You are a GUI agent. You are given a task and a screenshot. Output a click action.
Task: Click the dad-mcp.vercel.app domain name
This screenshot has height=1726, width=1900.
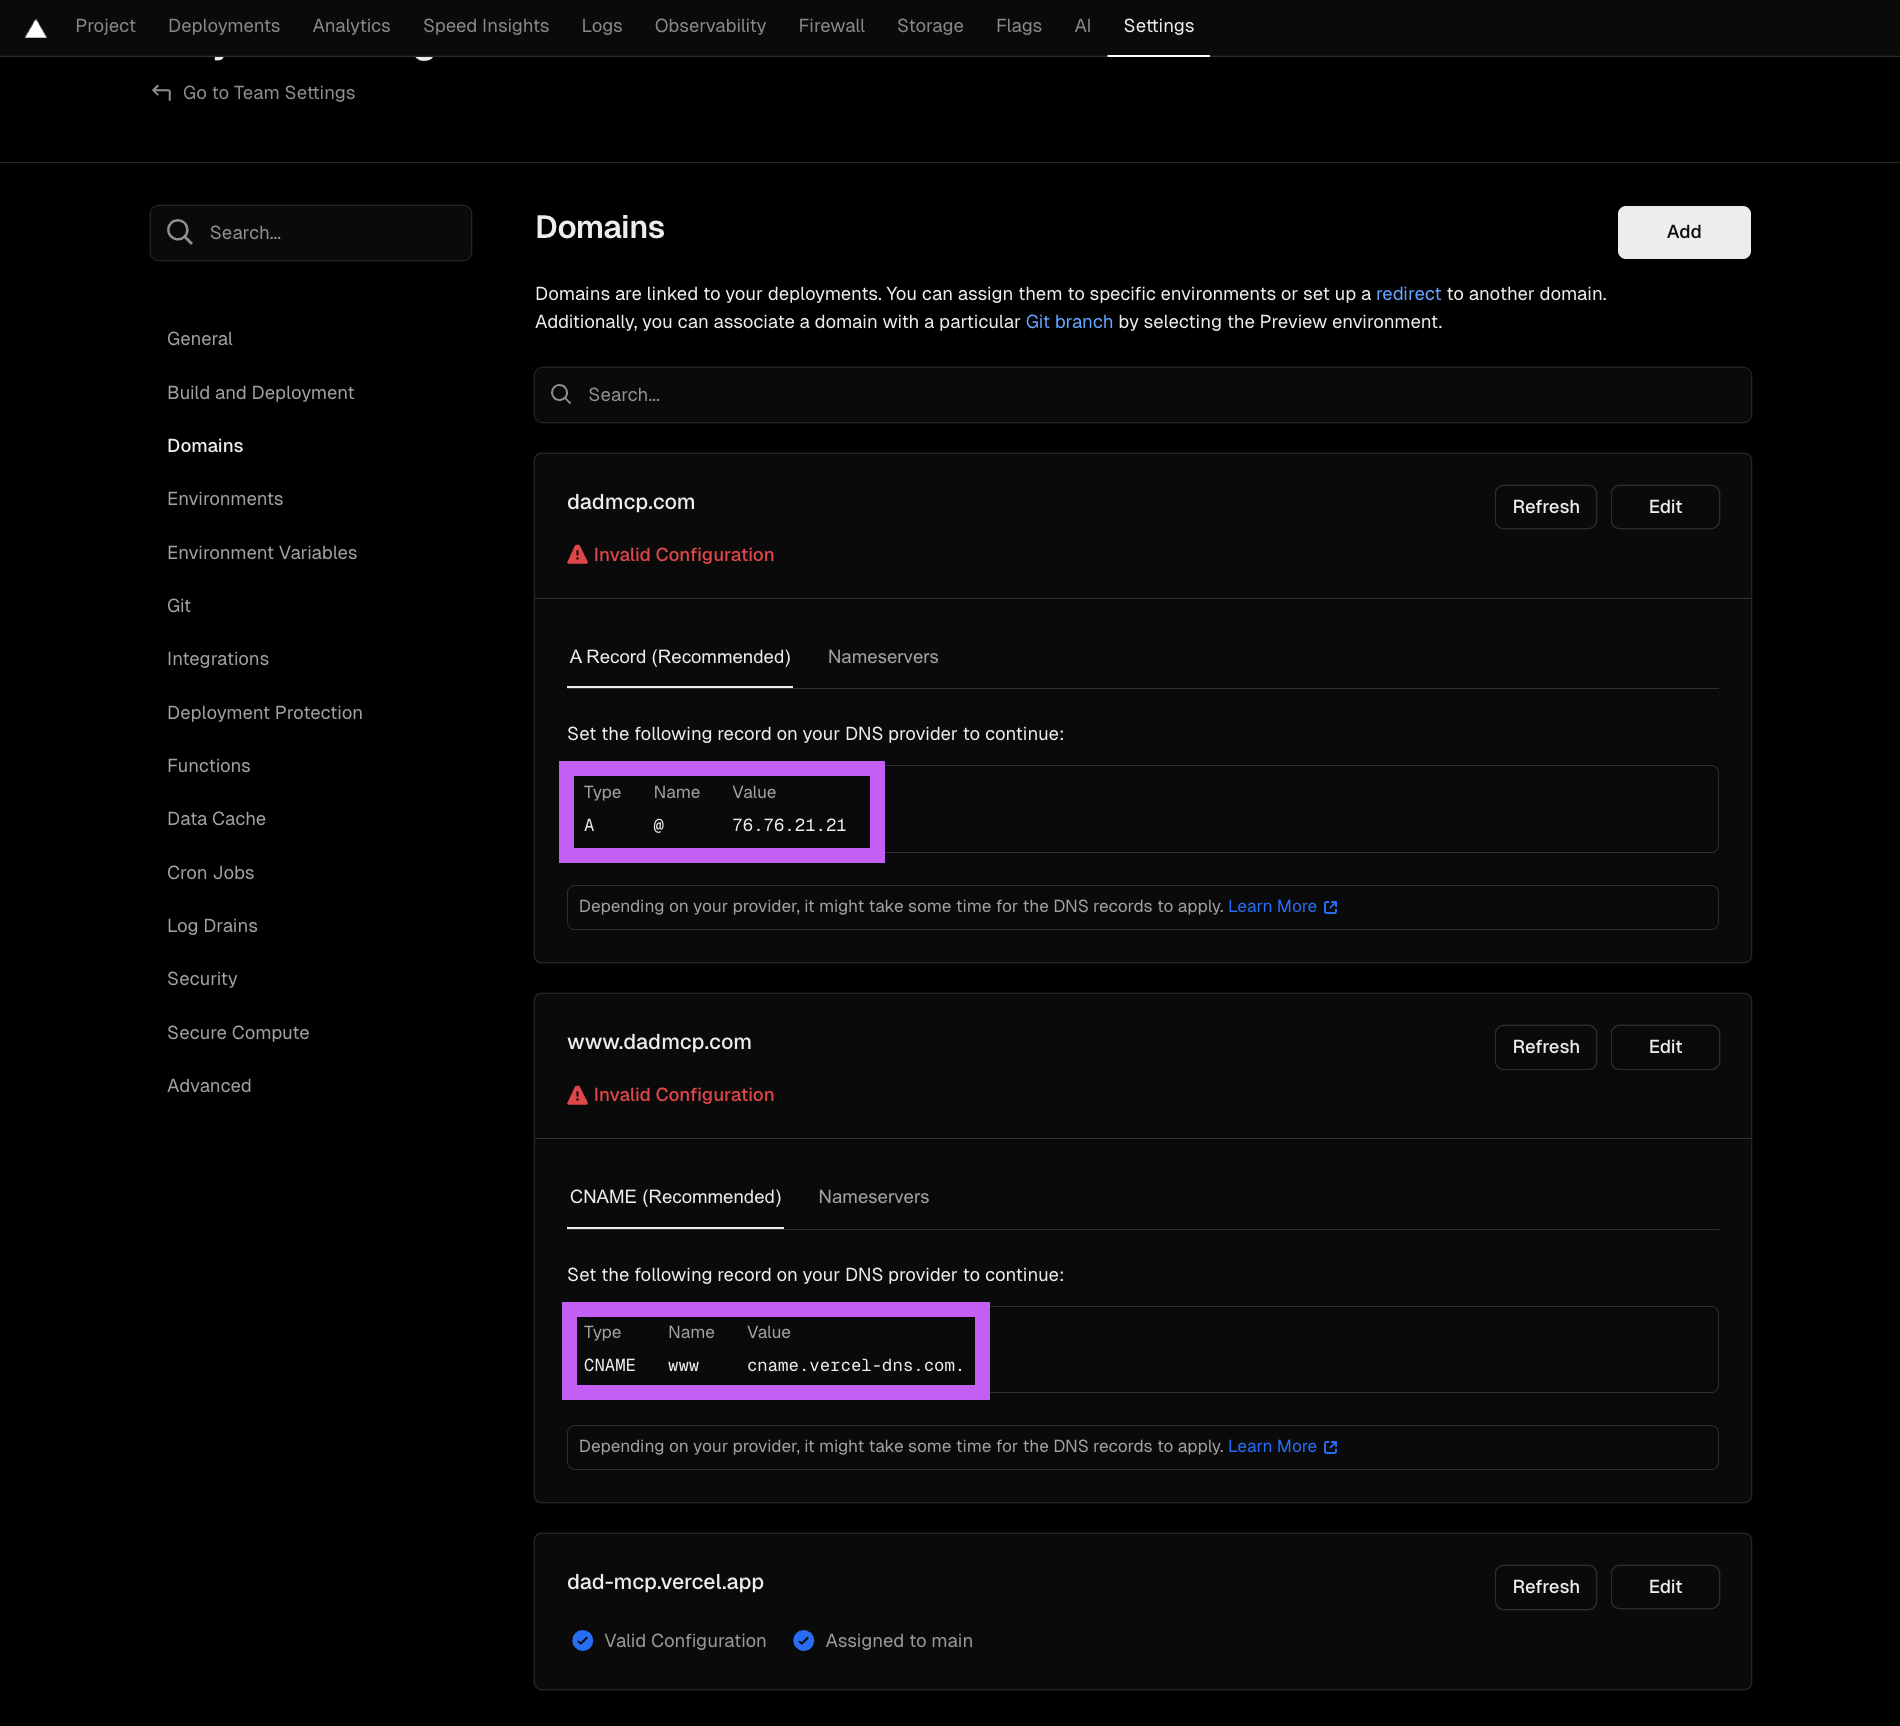pos(665,1582)
